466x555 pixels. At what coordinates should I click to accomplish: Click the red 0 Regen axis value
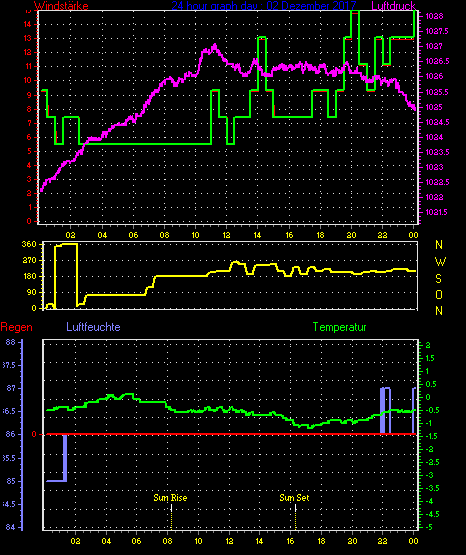tap(34, 434)
